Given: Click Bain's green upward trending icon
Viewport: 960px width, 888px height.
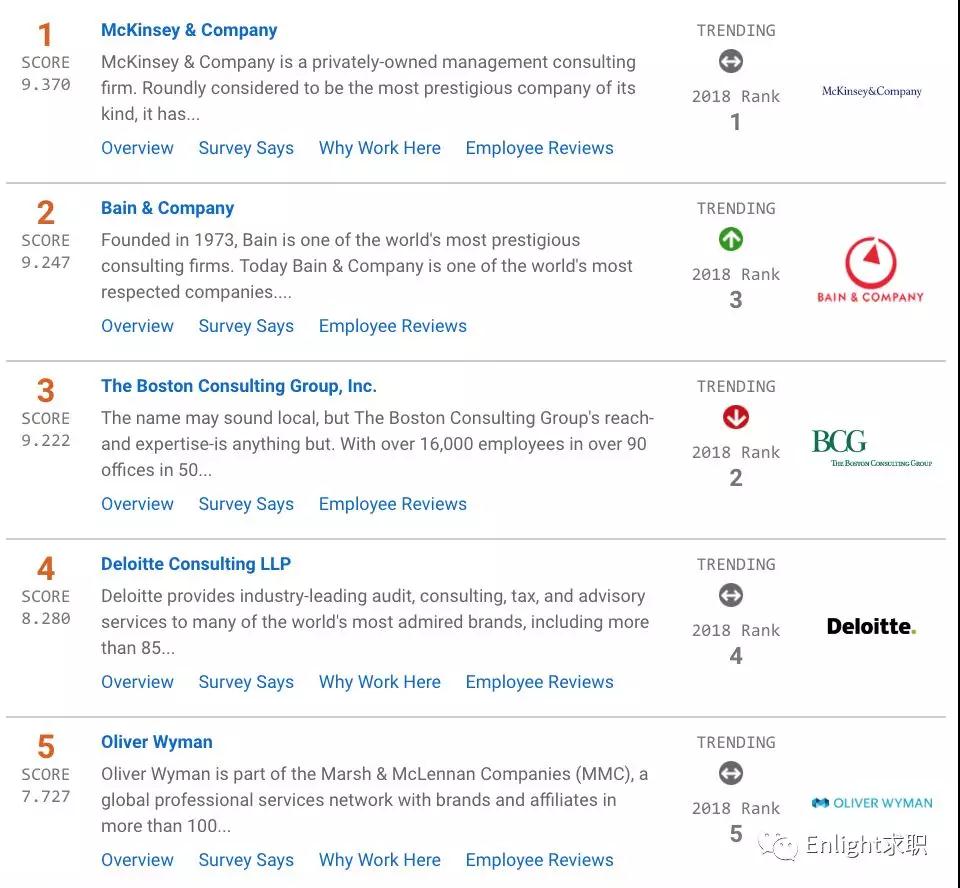Looking at the screenshot, I should tap(731, 240).
